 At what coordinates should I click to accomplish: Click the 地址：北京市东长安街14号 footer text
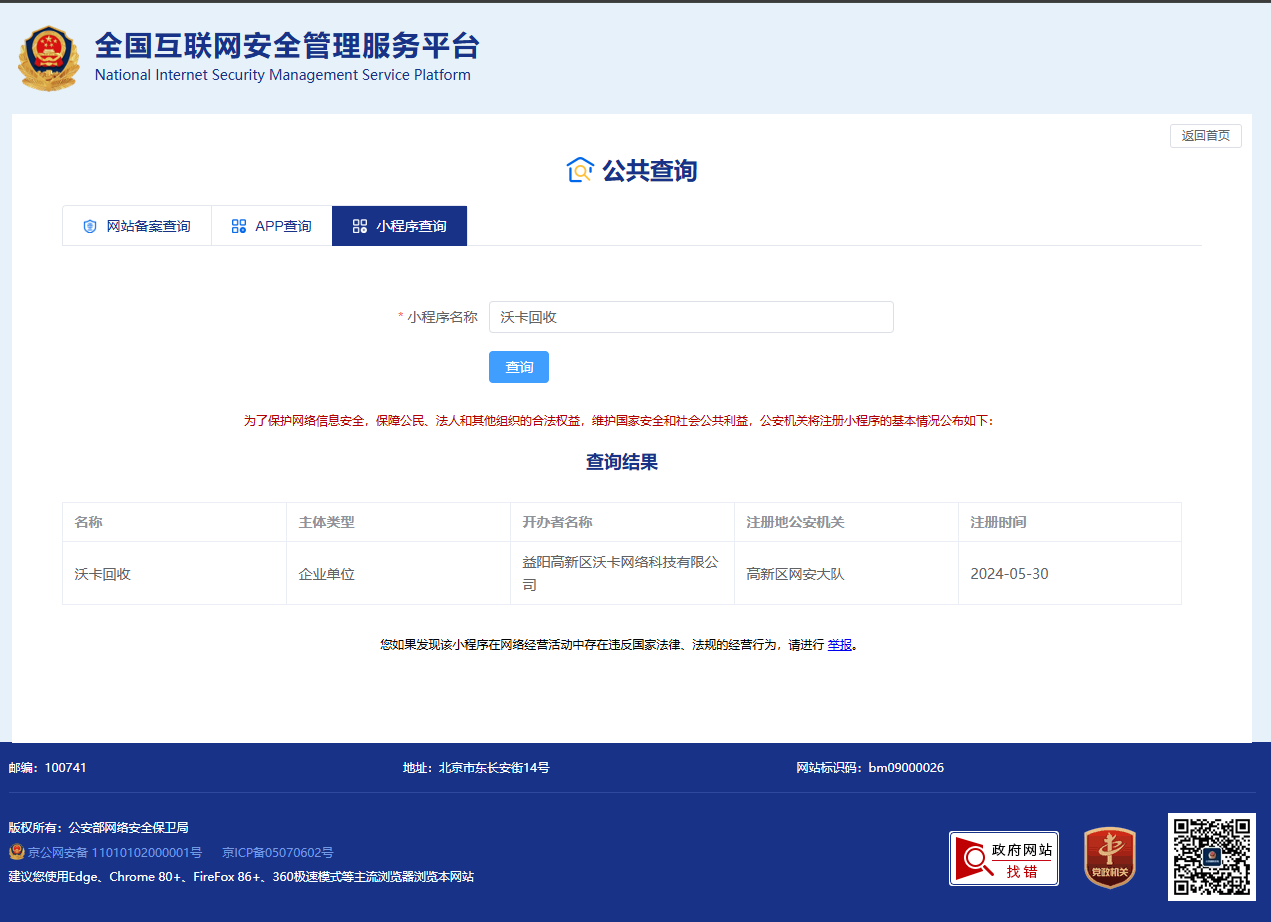[x=476, y=768]
